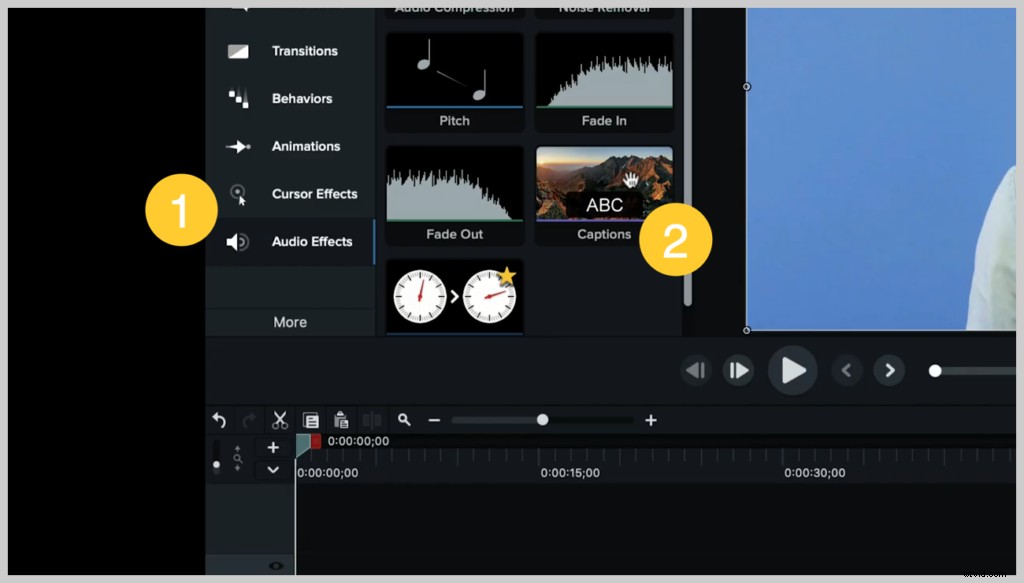The image size is (1024, 583).
Task: Click the Undo icon above the timeline
Action: pos(219,420)
